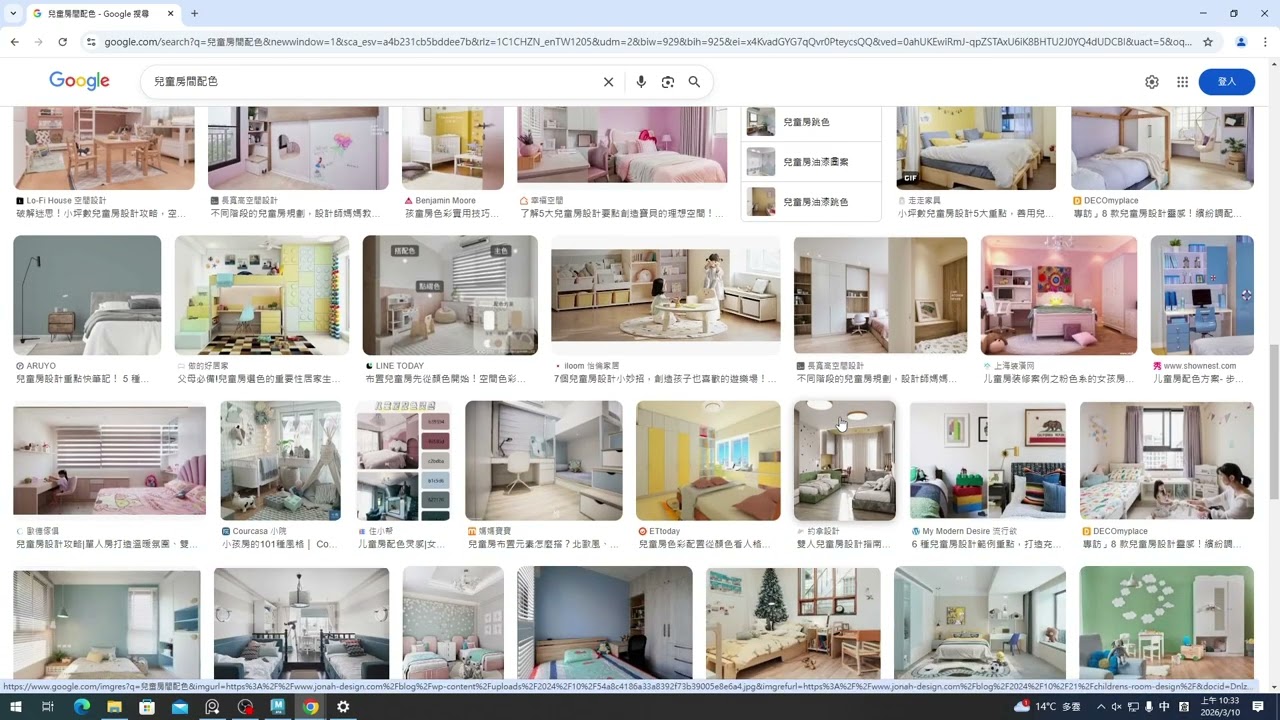Open the tab search dropdown arrow
The height and width of the screenshot is (720, 1280).
pyautogui.click(x=13, y=14)
